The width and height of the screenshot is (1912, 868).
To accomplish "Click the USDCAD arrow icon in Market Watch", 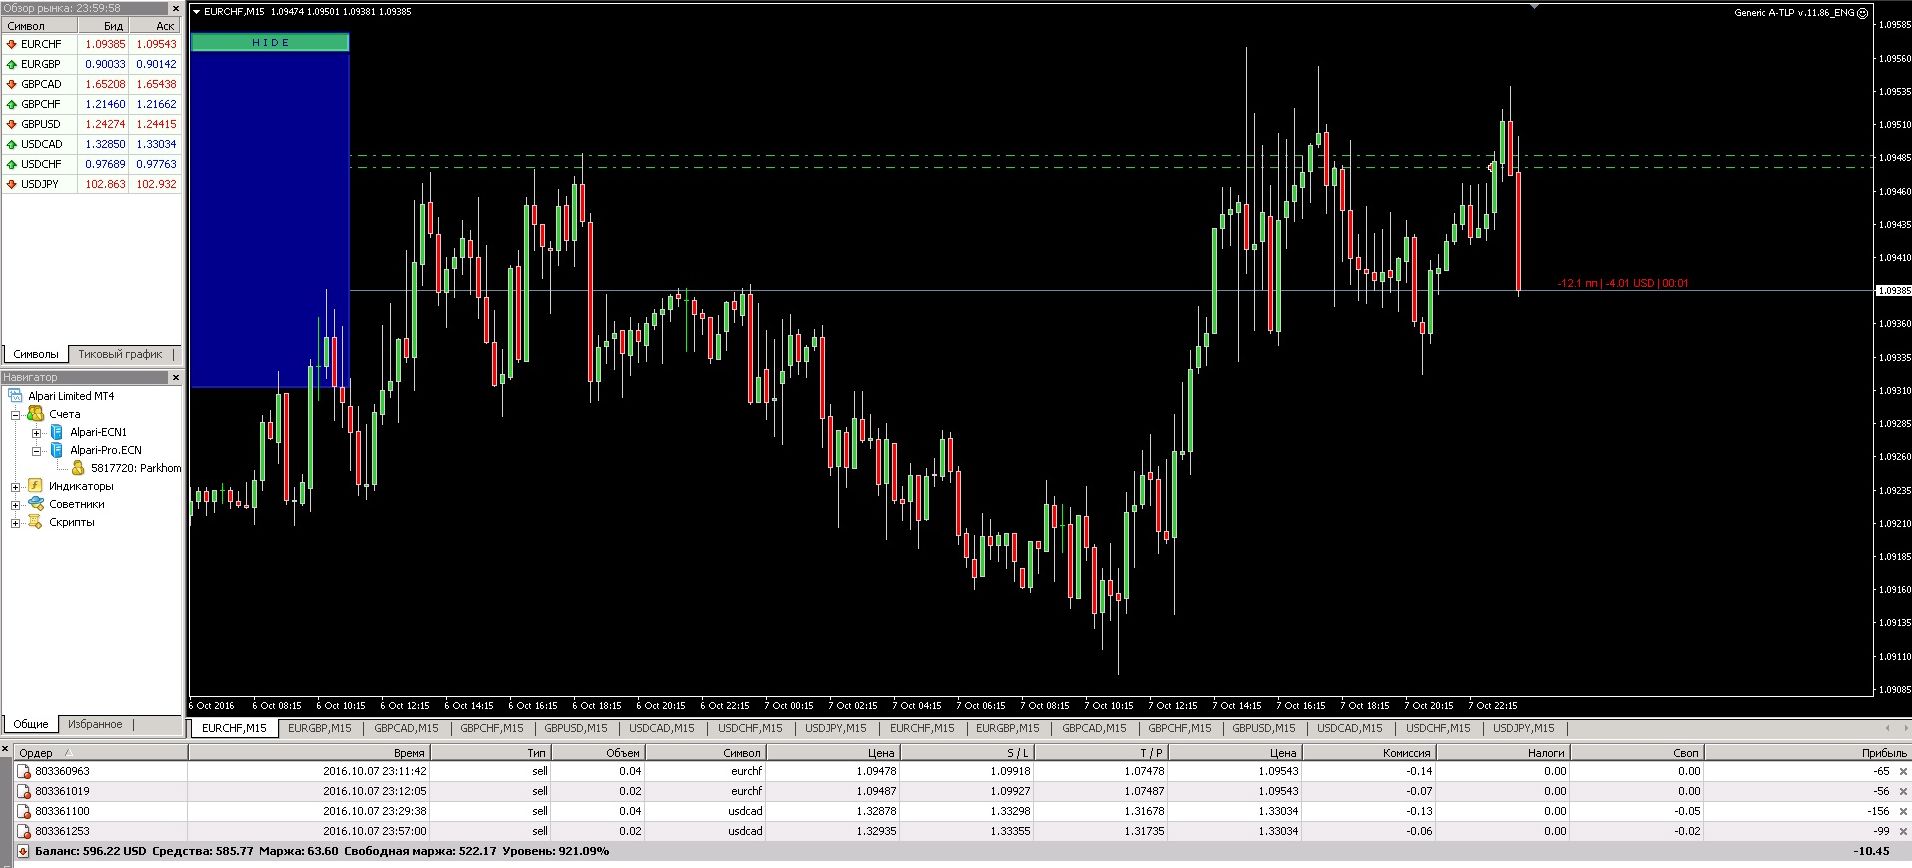I will click(11, 144).
